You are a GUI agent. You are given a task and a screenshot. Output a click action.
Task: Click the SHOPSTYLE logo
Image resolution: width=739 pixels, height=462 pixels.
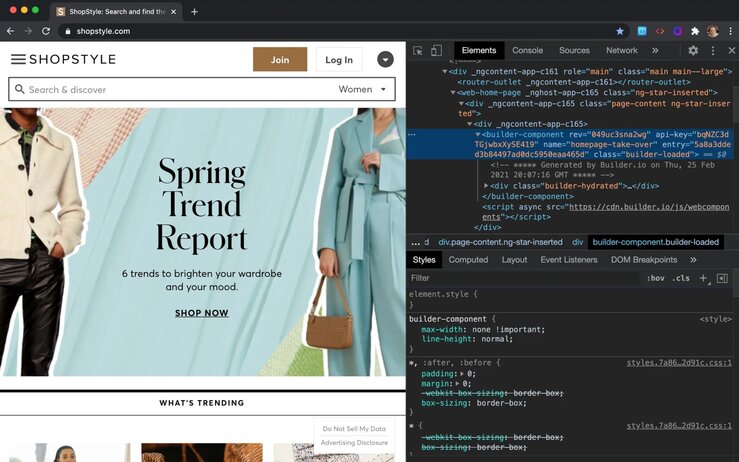[x=72, y=59]
